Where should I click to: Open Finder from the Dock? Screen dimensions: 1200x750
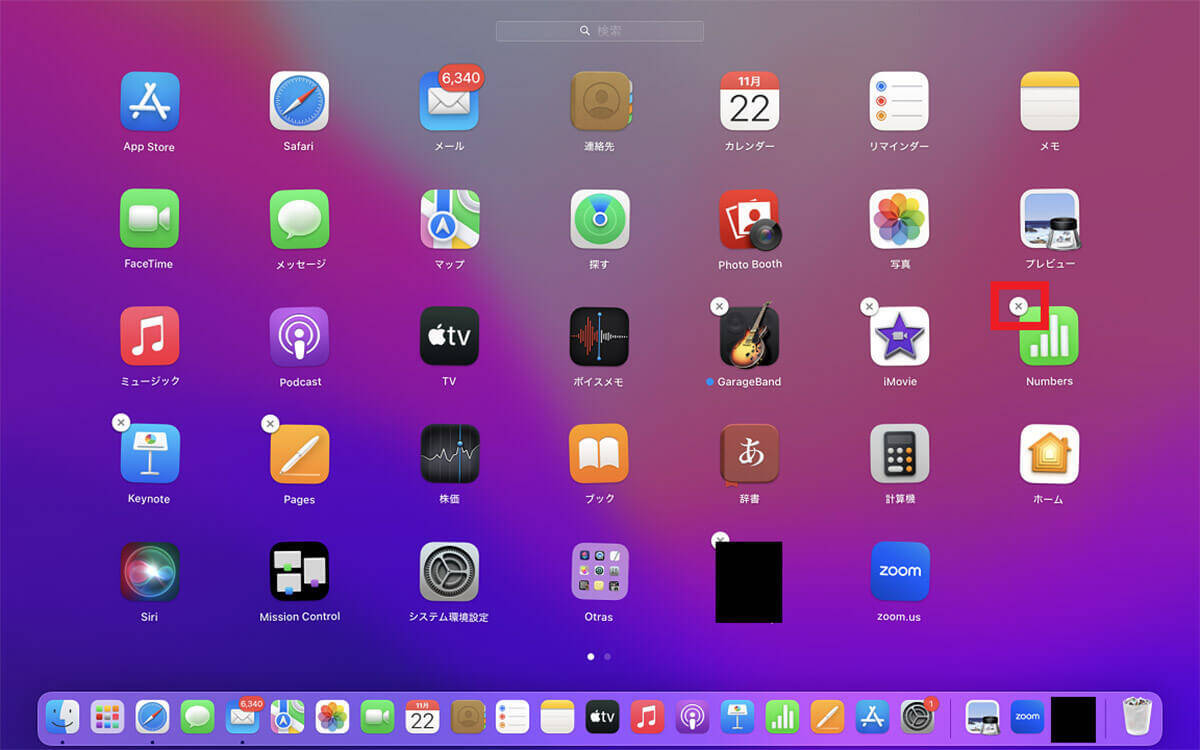[x=62, y=716]
